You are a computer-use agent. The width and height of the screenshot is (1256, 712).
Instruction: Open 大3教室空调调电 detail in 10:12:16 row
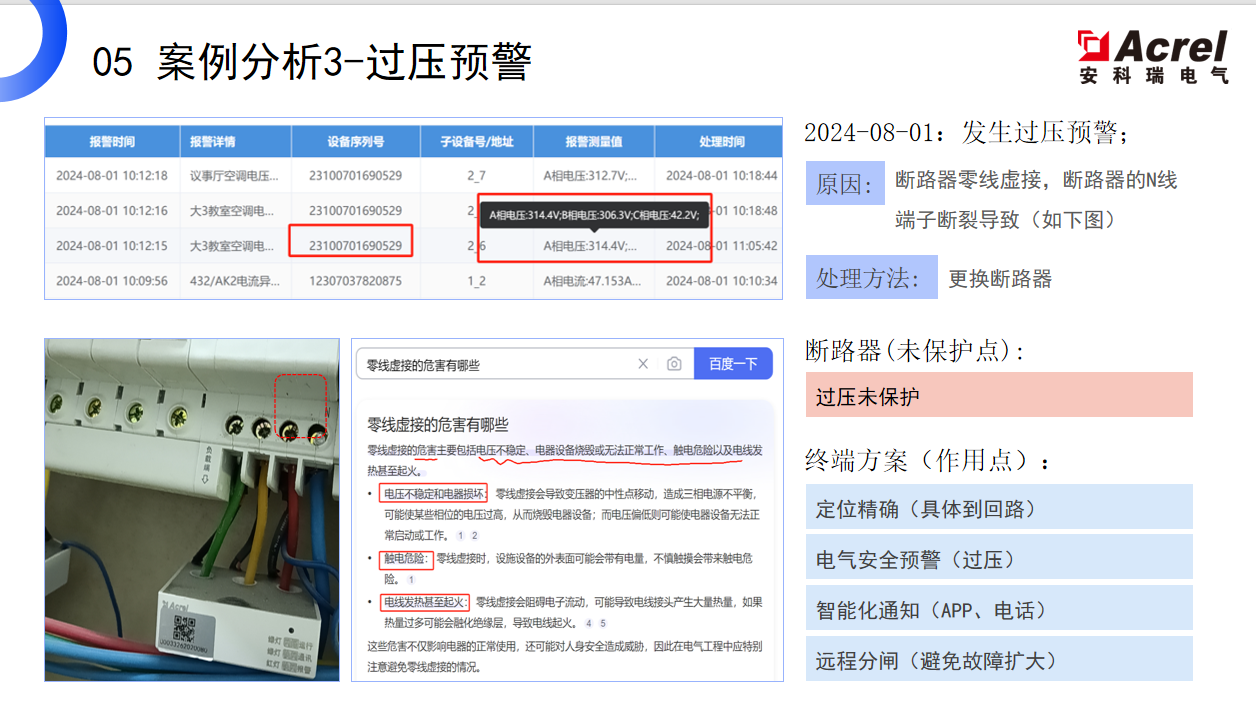pyautogui.click(x=232, y=210)
